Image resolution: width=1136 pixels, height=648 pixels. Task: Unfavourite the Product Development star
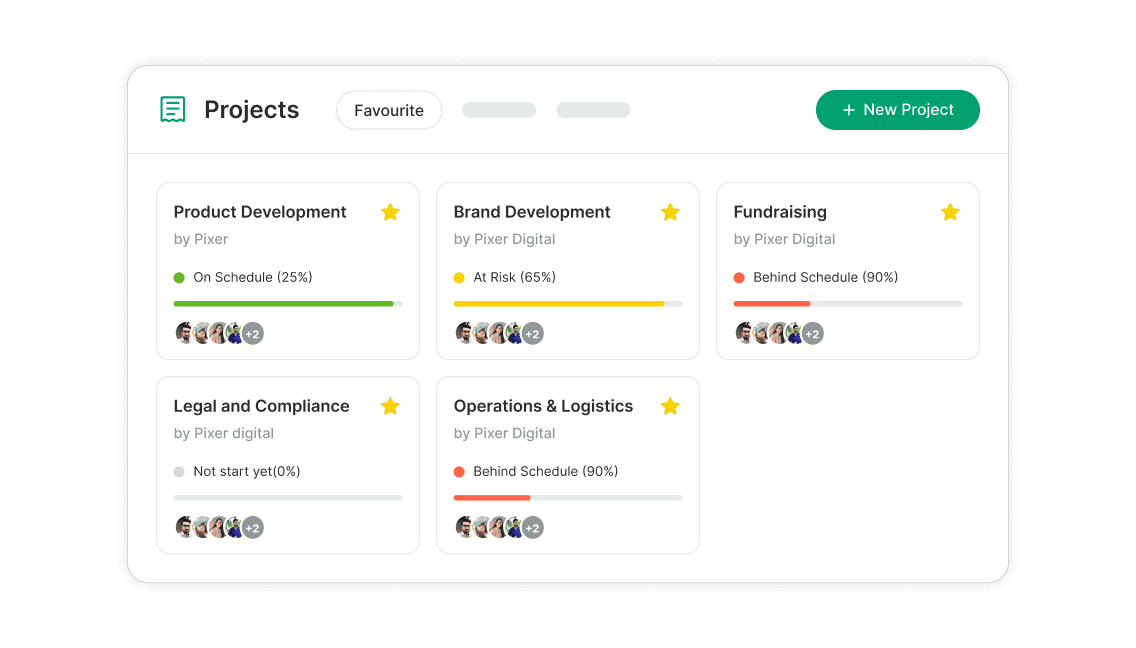(x=390, y=212)
